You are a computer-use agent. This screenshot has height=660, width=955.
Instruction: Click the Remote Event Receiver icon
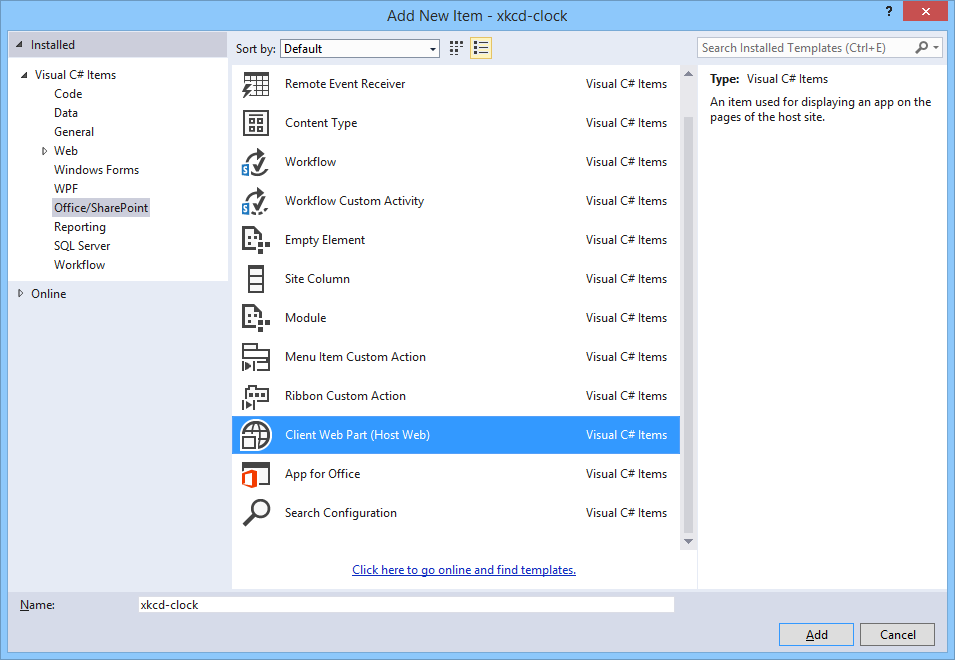[x=256, y=85]
